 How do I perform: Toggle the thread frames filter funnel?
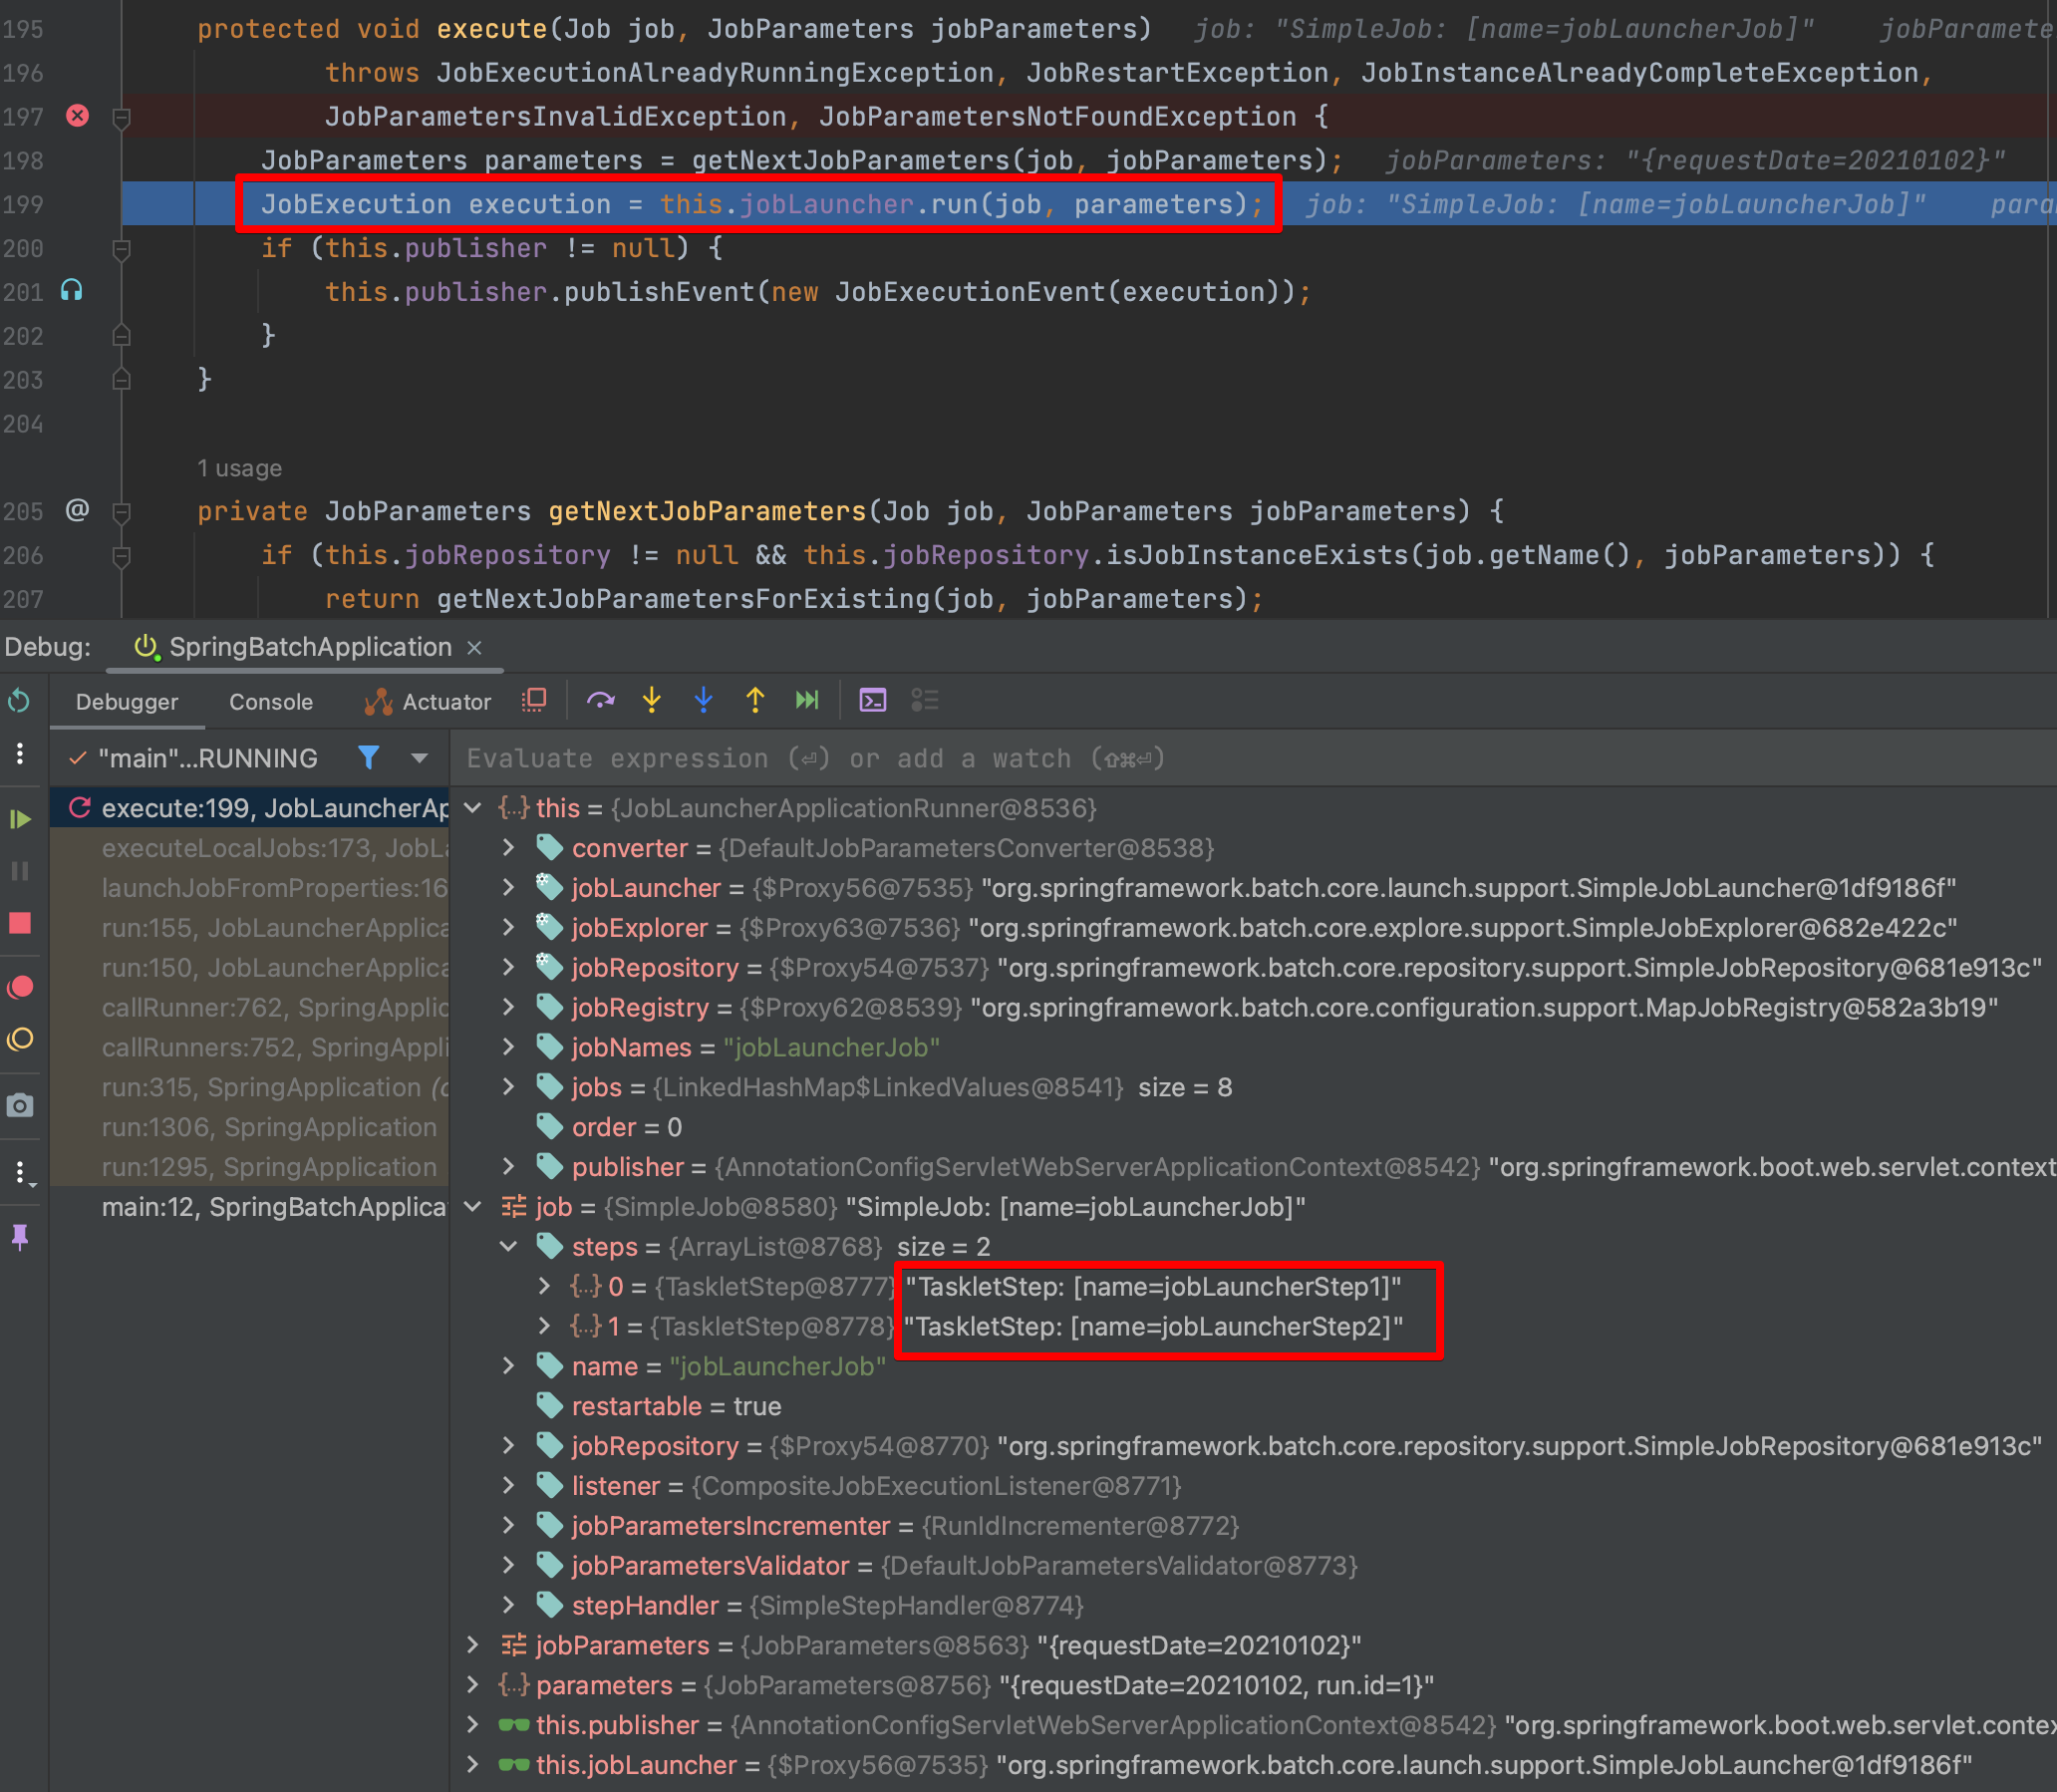coord(369,758)
